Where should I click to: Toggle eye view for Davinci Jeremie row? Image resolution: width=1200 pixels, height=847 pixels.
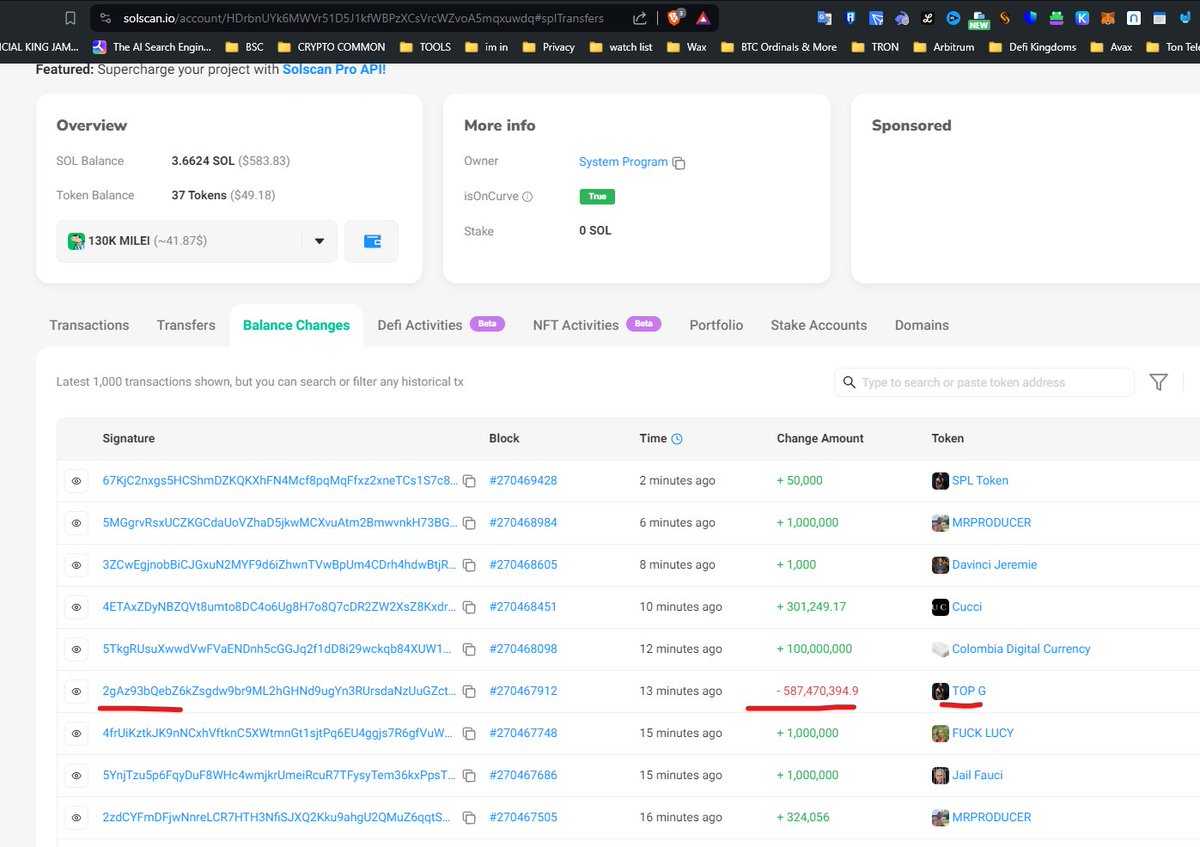tap(76, 565)
